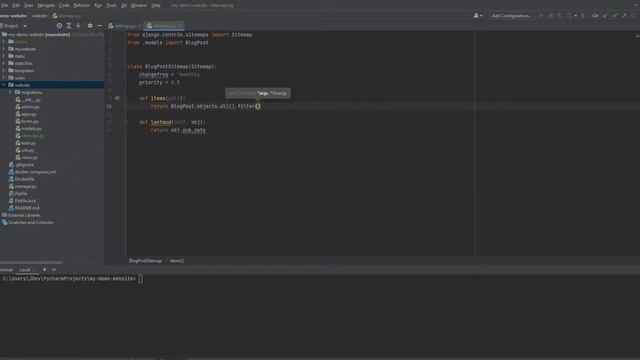
Task: Click External Libraries node
Action: point(21,215)
